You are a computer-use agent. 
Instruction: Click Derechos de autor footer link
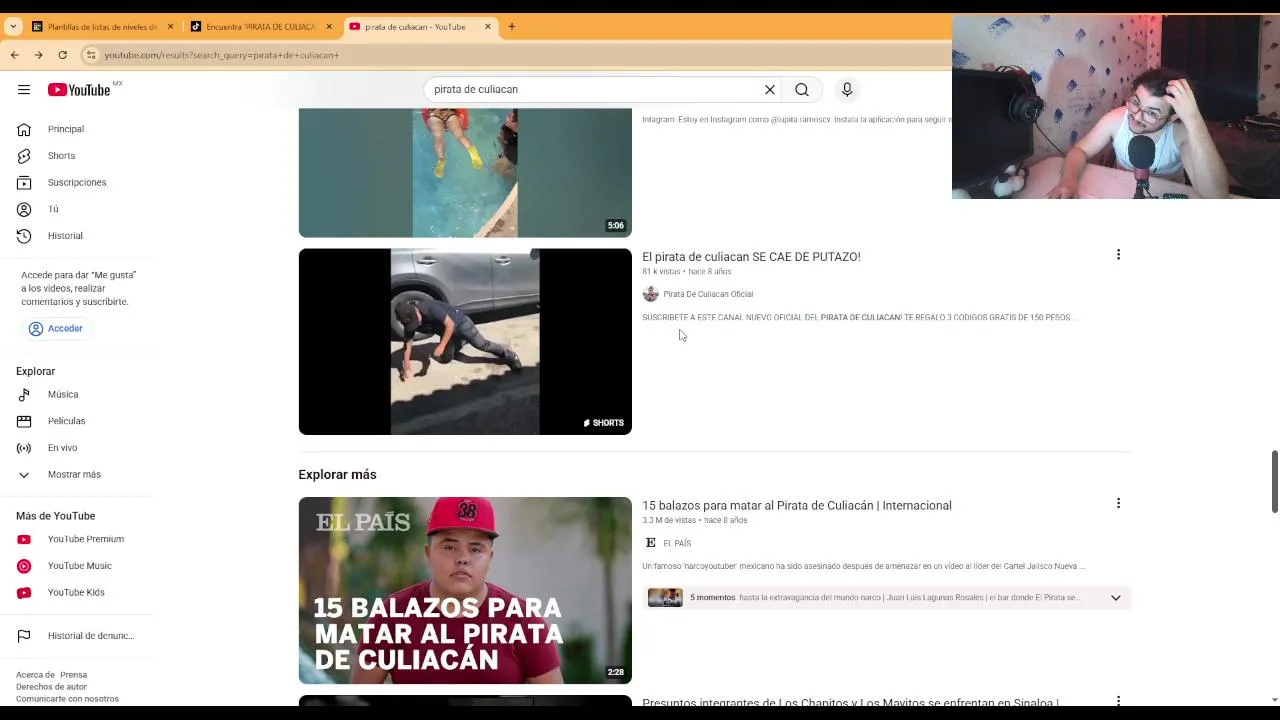click(51, 687)
